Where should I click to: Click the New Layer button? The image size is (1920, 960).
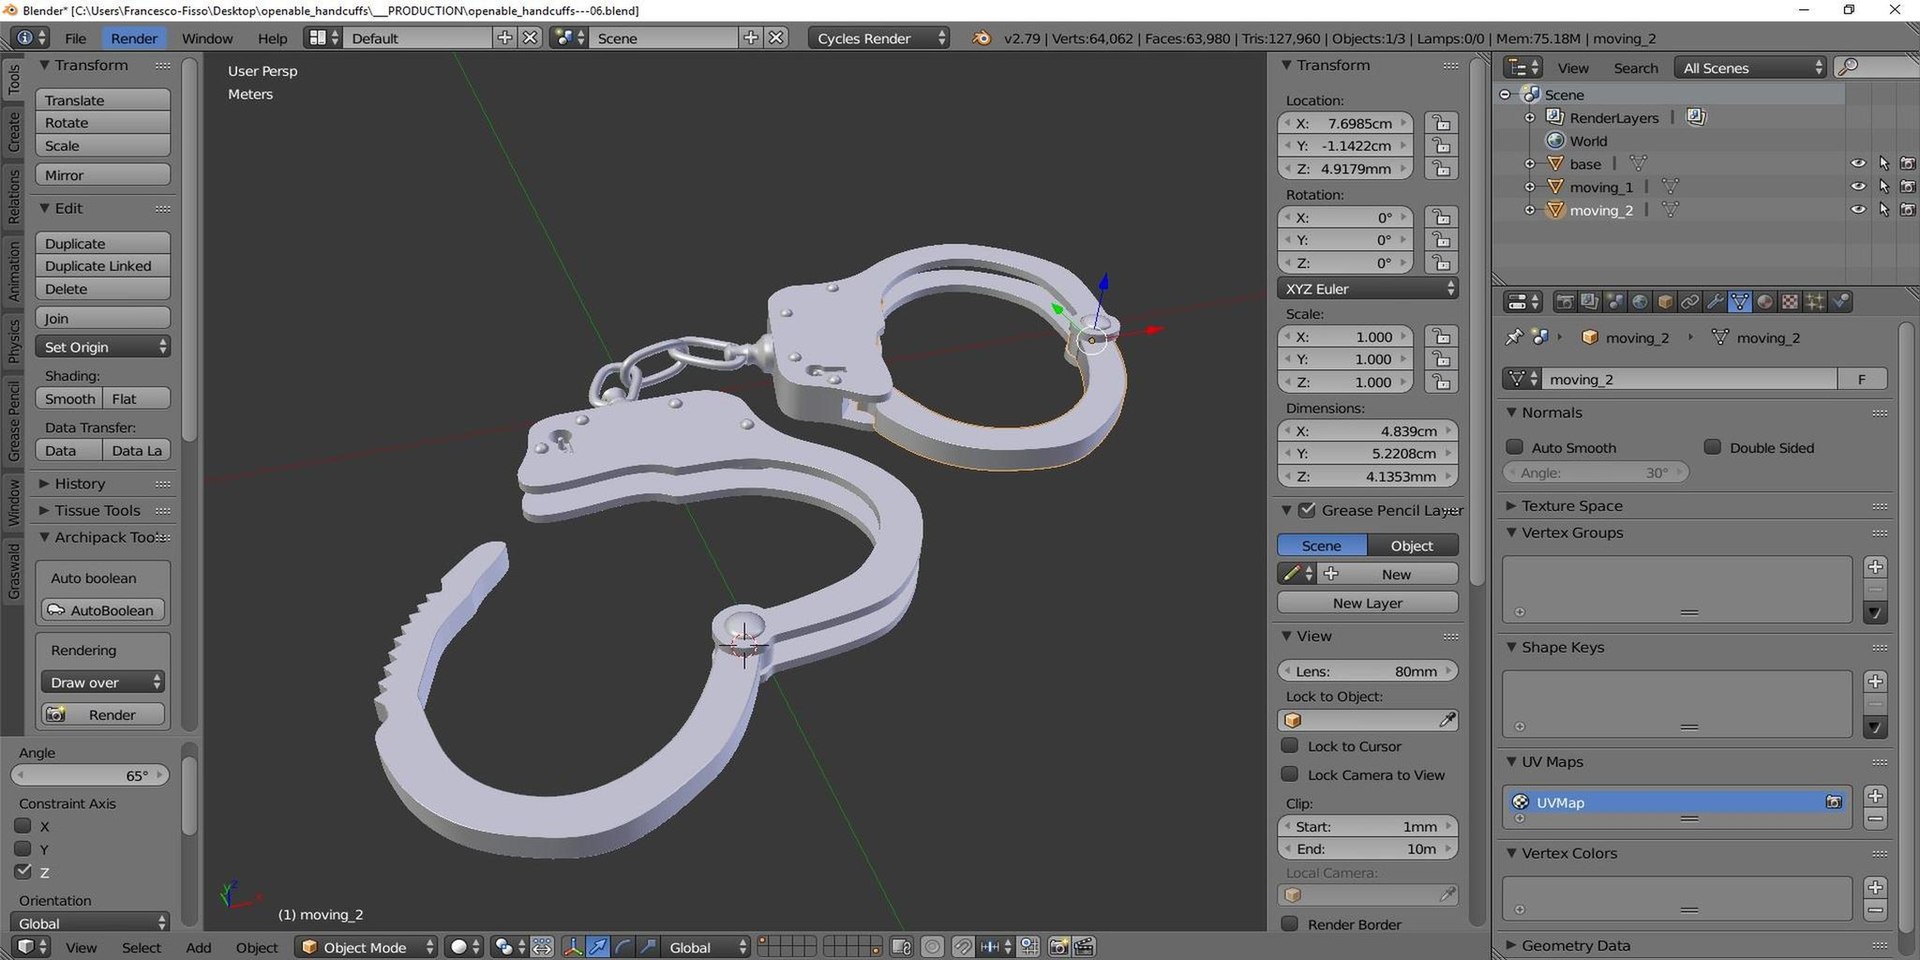click(1367, 603)
